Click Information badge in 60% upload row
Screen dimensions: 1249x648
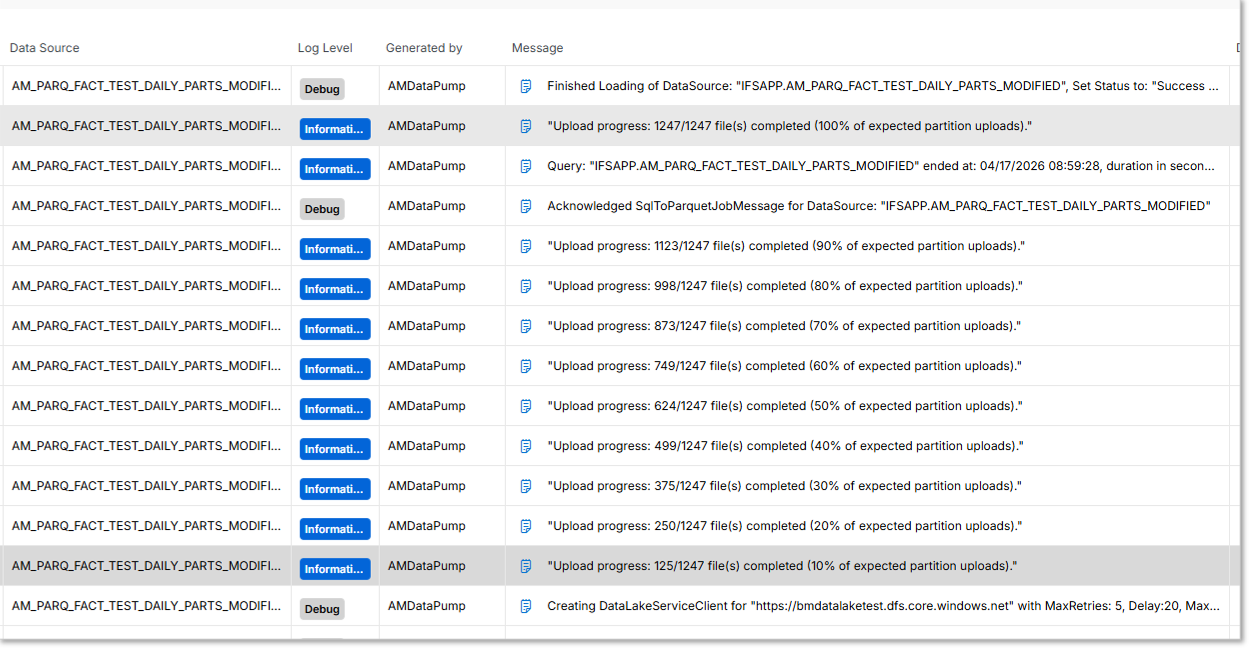[x=335, y=369]
